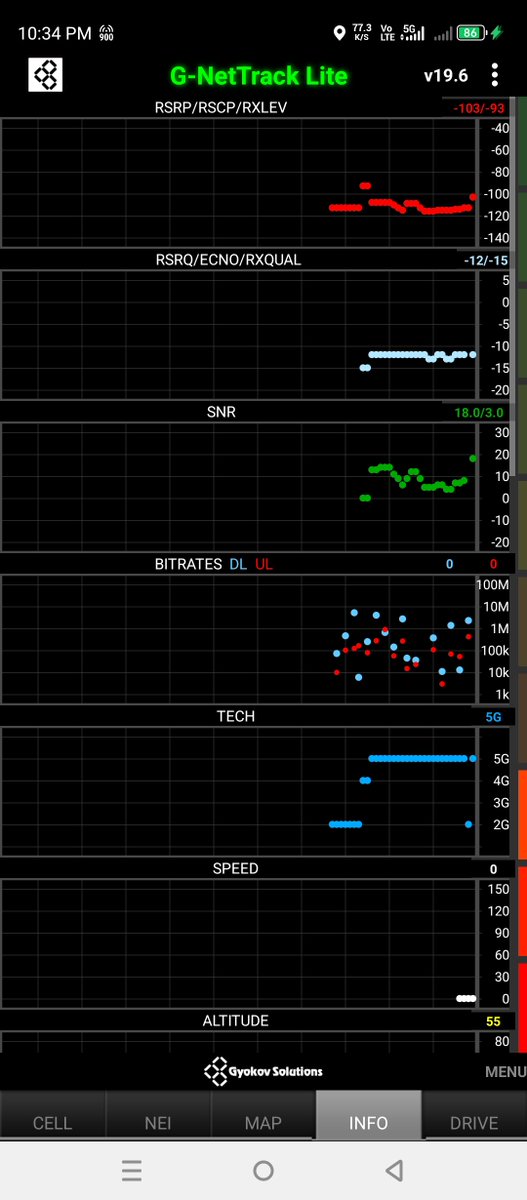Viewport: 527px width, 1200px height.
Task: Tap the 10:34 PM clock
Action: (x=55, y=33)
